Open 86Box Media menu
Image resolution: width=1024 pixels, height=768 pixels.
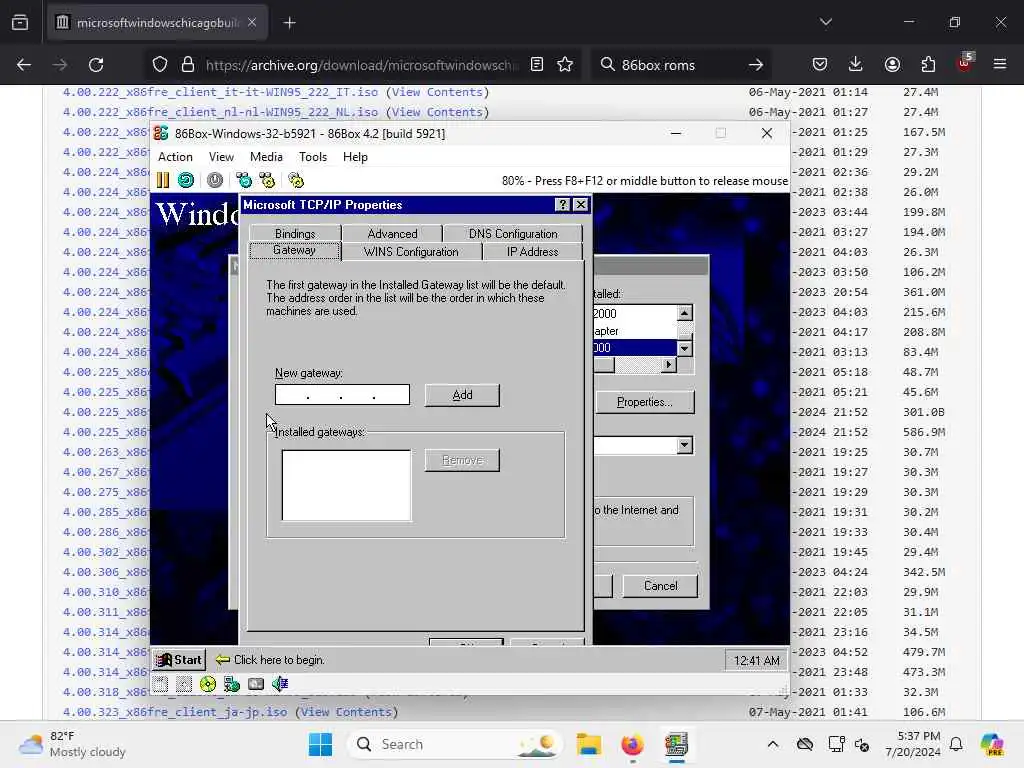[x=266, y=157]
